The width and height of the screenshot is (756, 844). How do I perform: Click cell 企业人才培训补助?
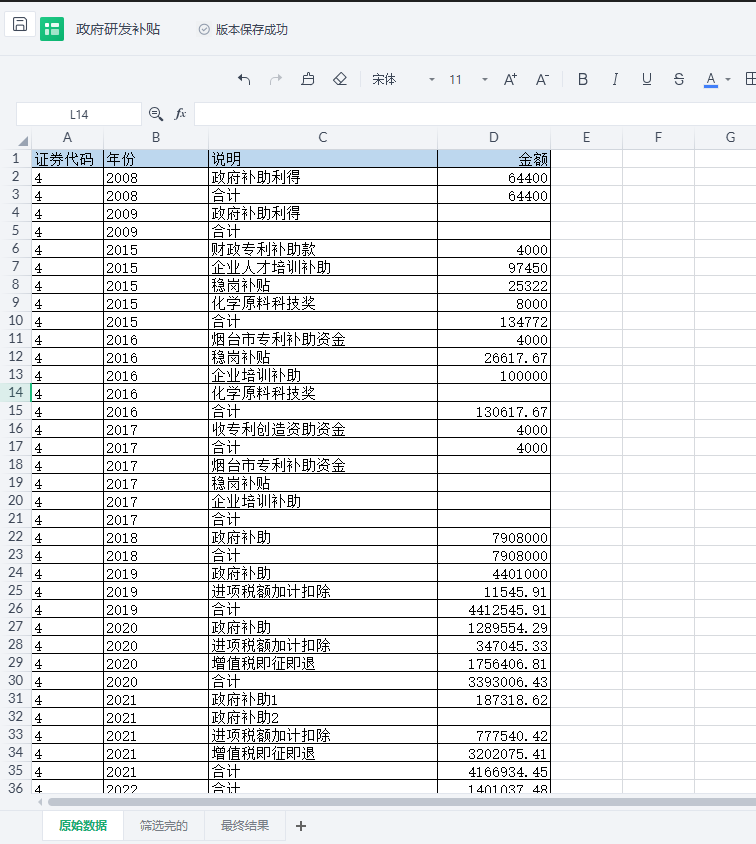(x=323, y=267)
